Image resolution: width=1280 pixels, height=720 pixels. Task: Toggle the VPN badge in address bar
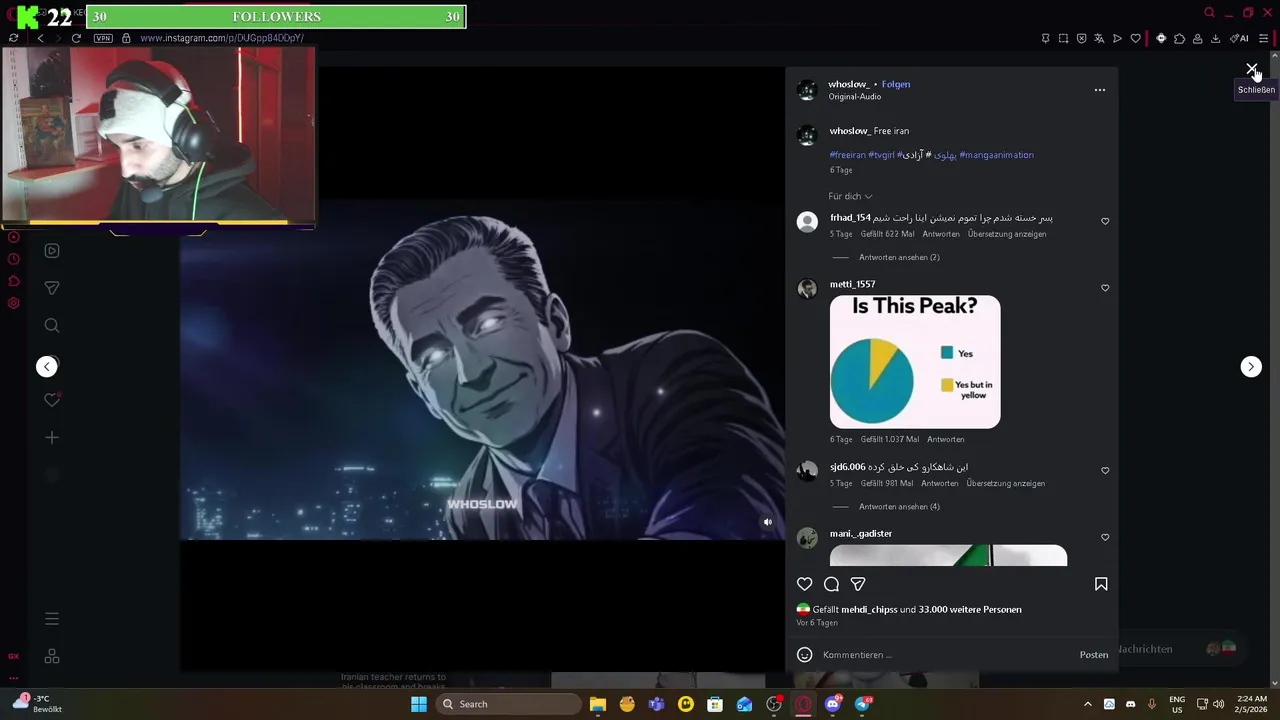pyautogui.click(x=103, y=38)
